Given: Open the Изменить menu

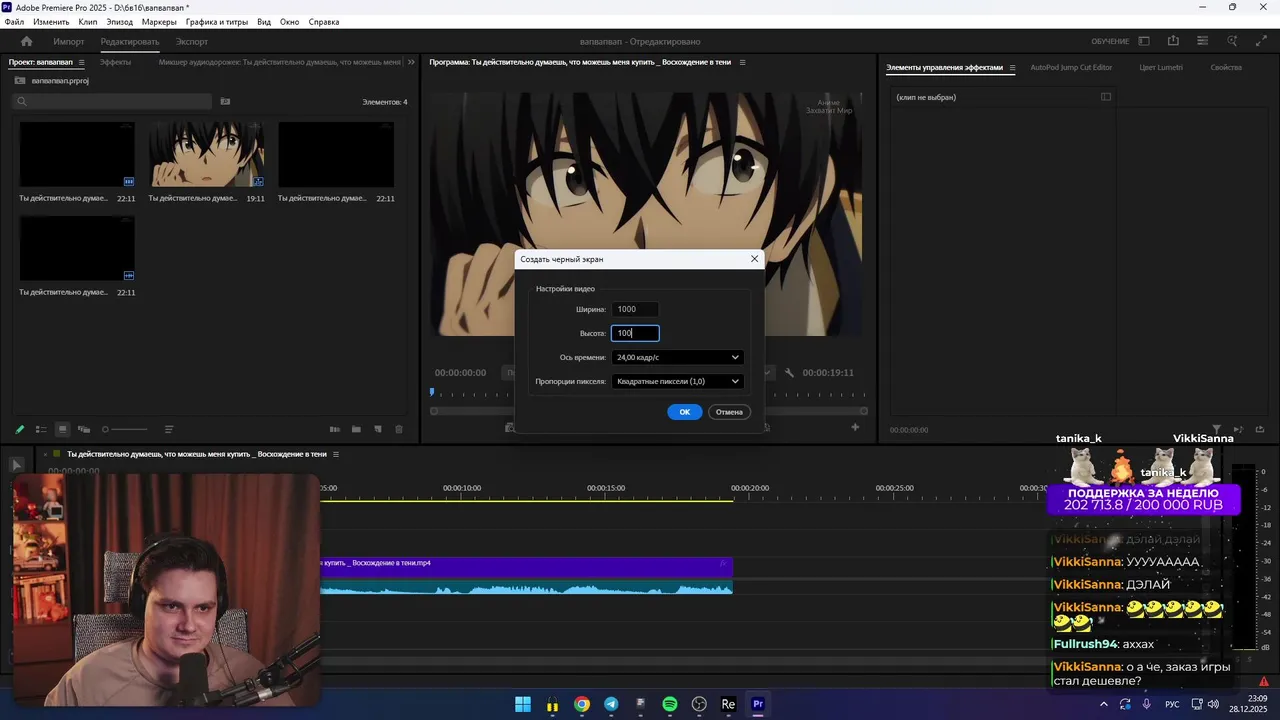Looking at the screenshot, I should coord(51,22).
